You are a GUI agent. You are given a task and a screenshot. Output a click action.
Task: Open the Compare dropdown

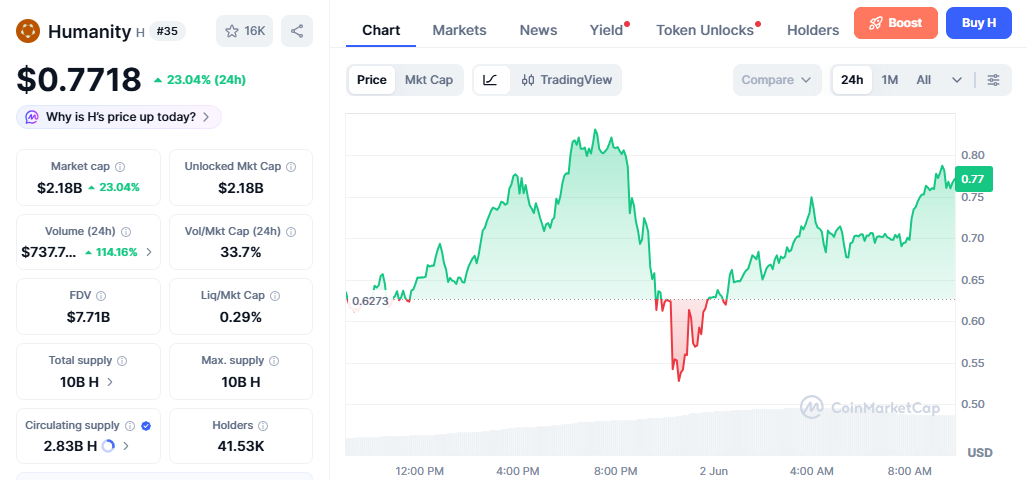tap(777, 80)
